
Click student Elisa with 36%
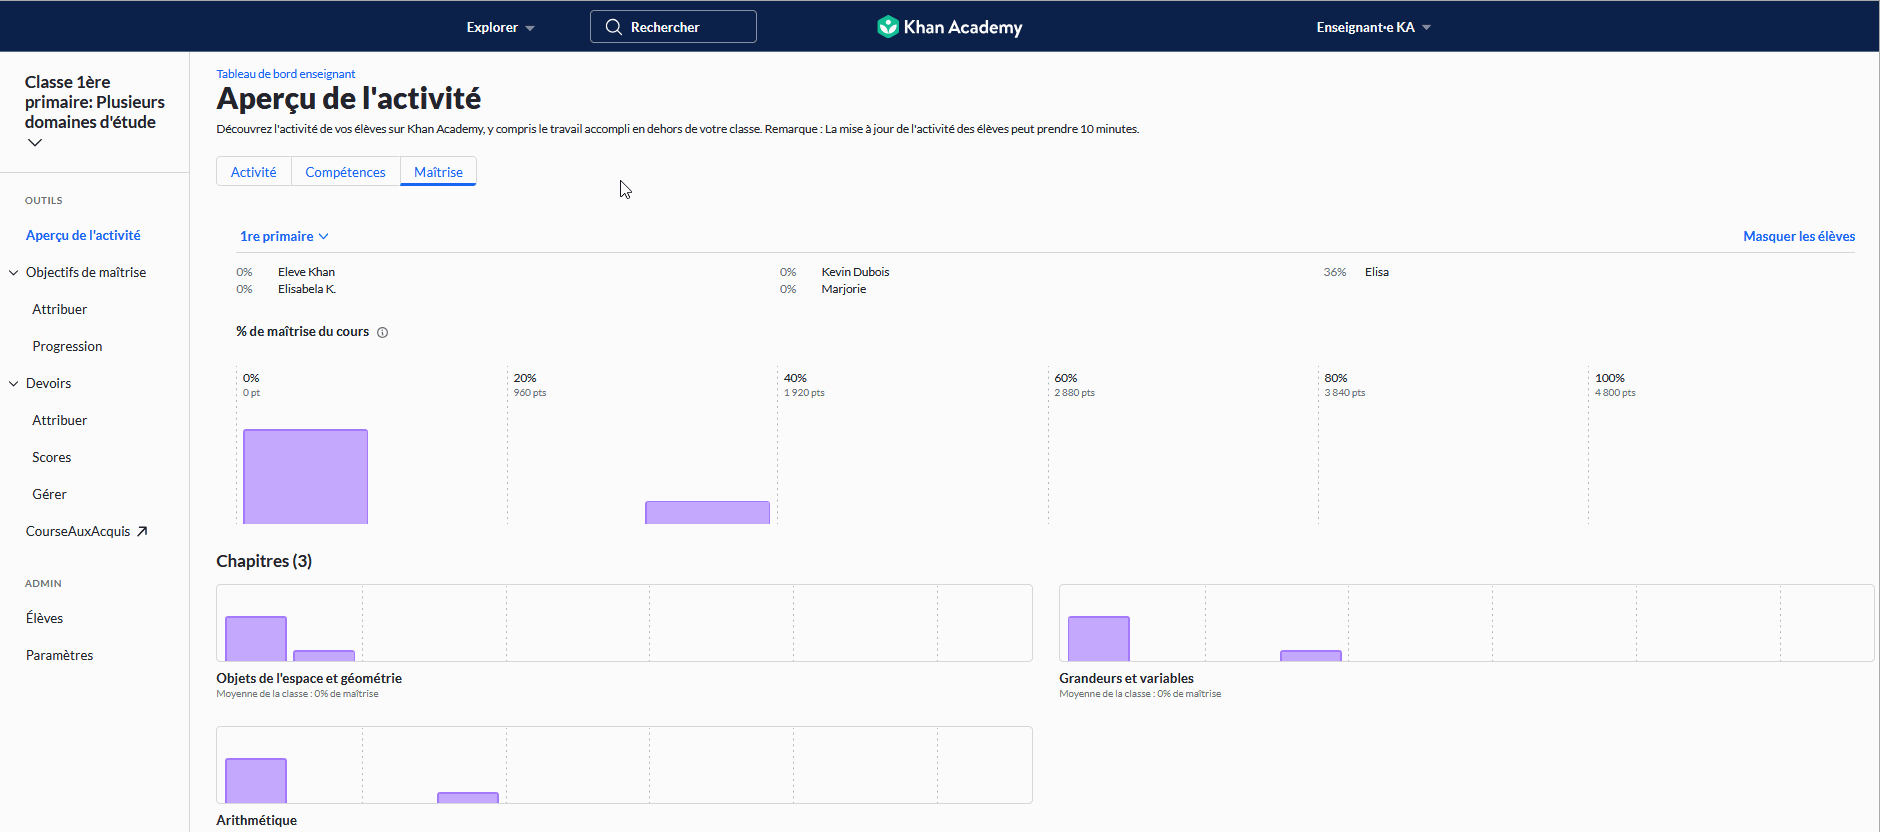point(1377,272)
